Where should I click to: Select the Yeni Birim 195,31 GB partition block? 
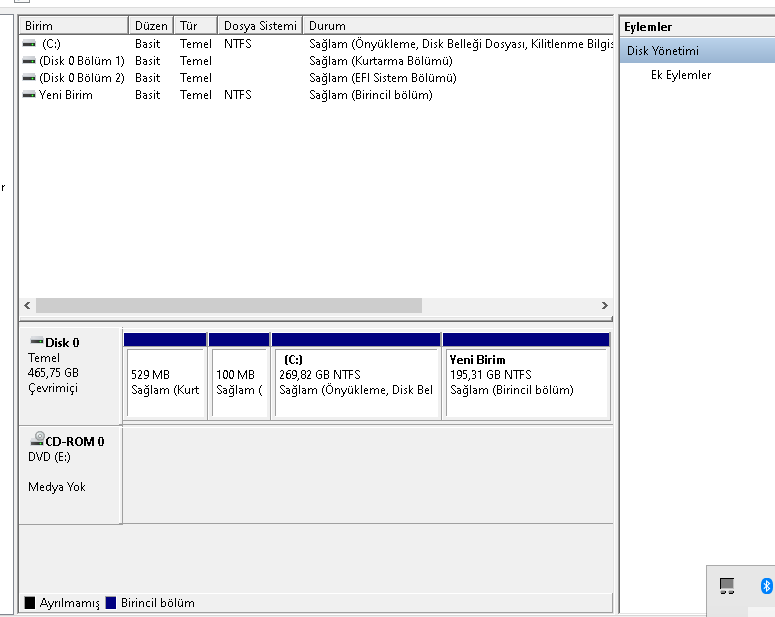point(526,376)
